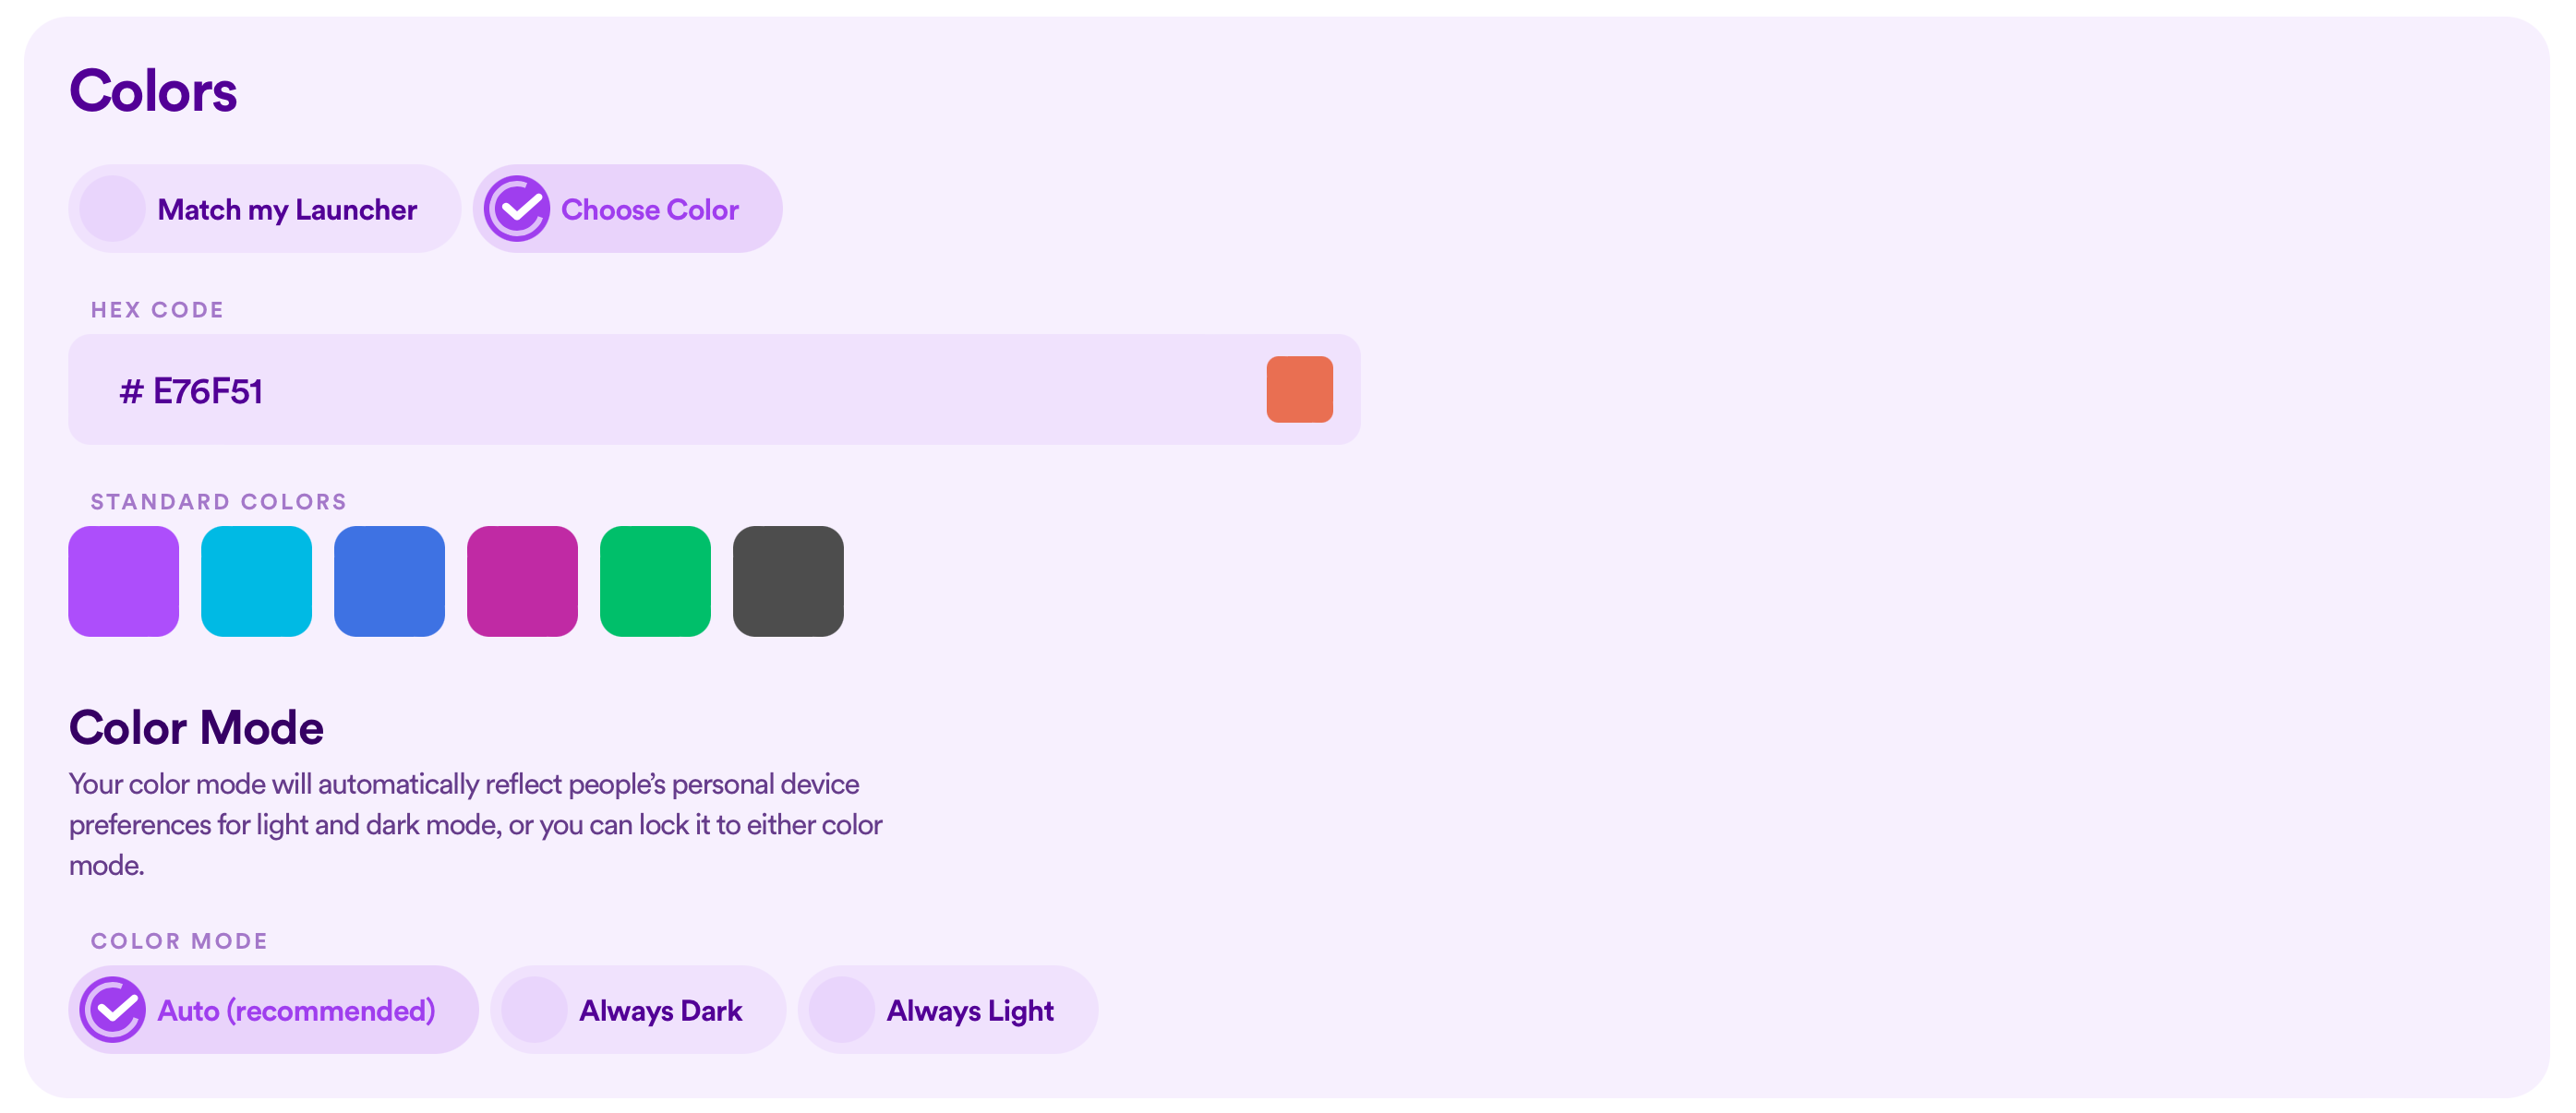Pick the dark gray standard color
Image resolution: width=2576 pixels, height=1113 pixels.
788,581
